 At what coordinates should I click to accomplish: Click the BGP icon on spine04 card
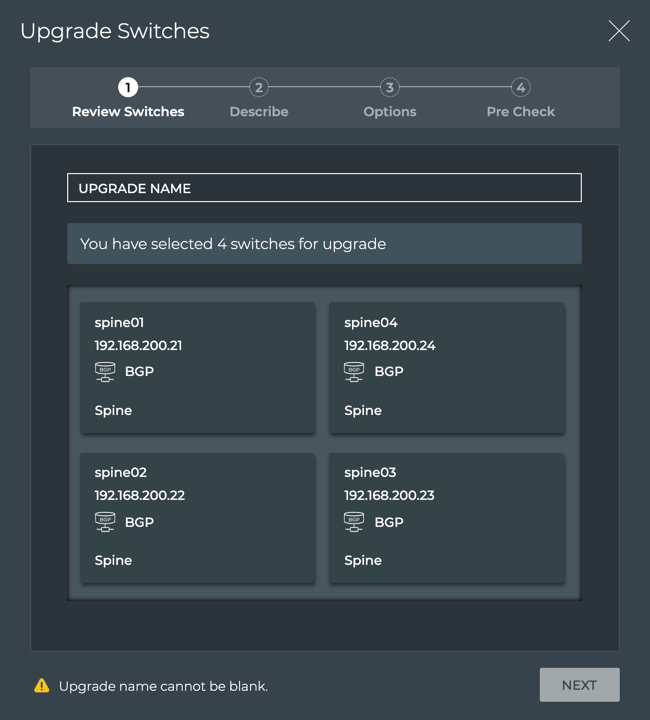pos(354,372)
